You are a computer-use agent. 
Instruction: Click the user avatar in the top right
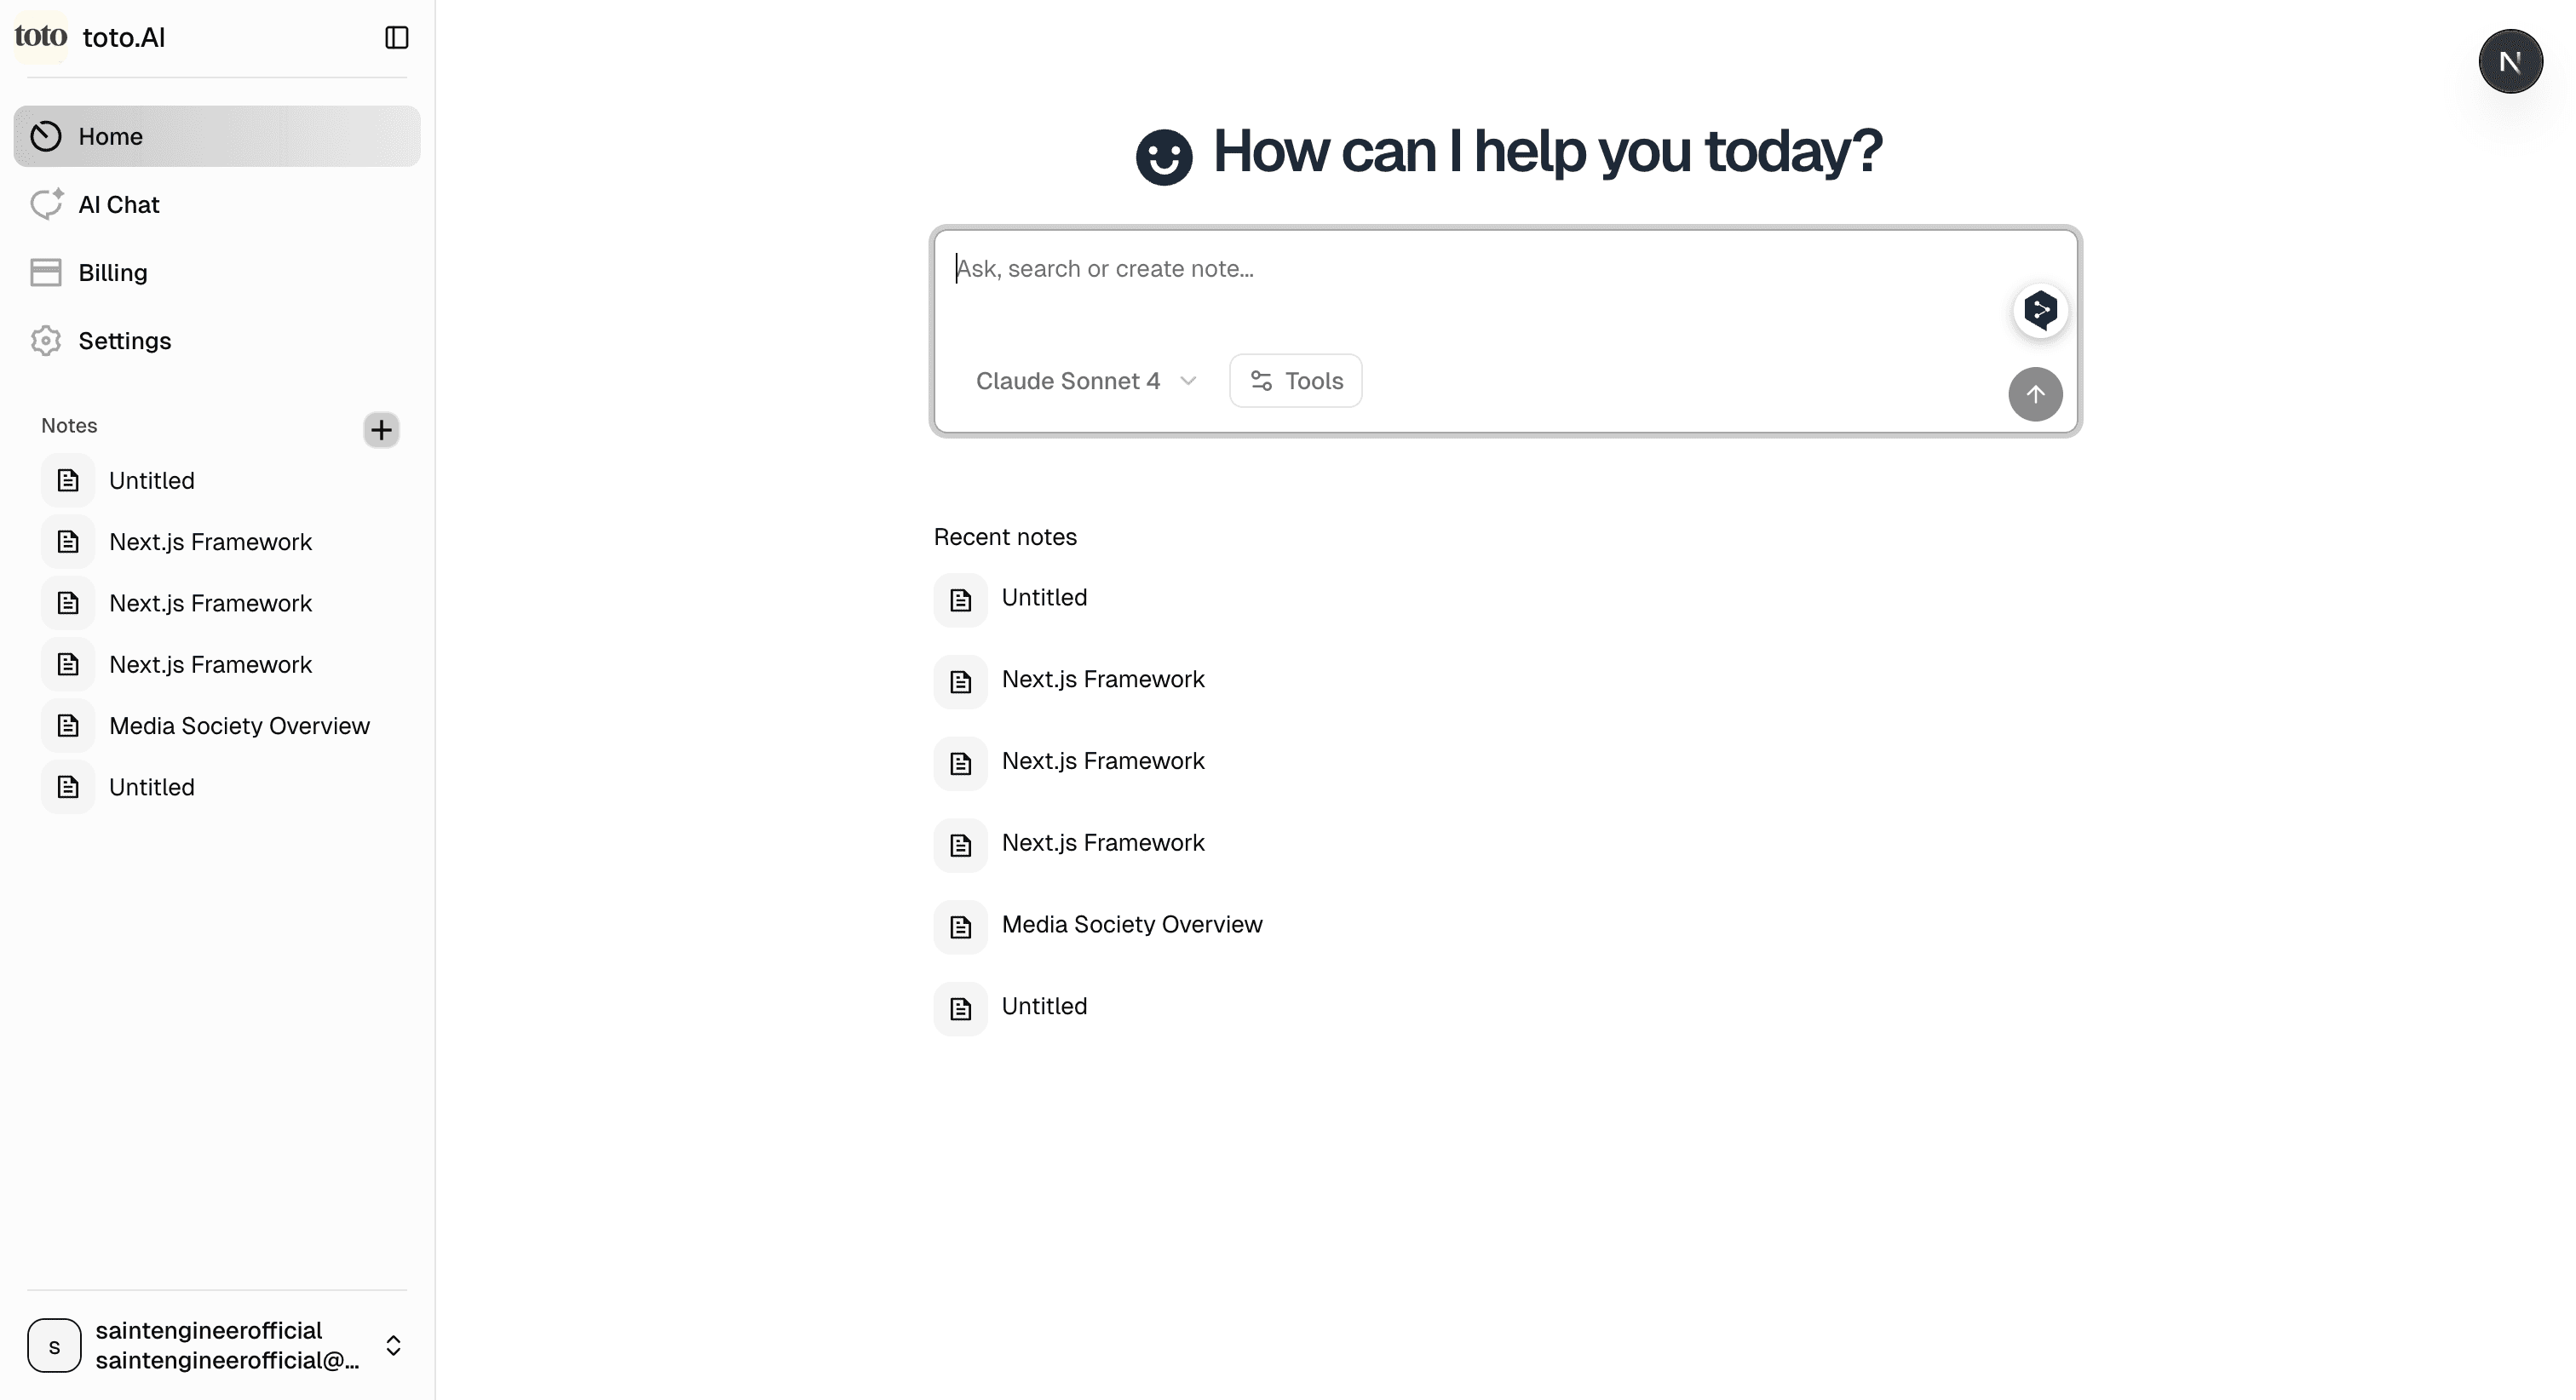(2510, 61)
